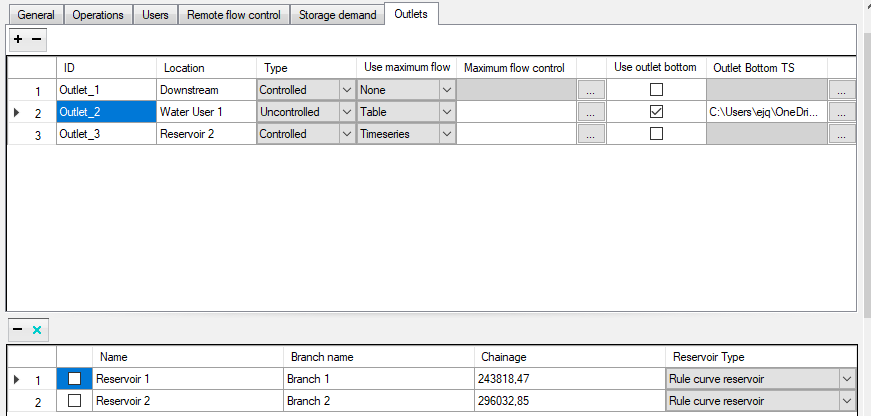The width and height of the screenshot is (871, 416).
Task: Click the Use outlet bottom column header
Action: click(x=657, y=68)
